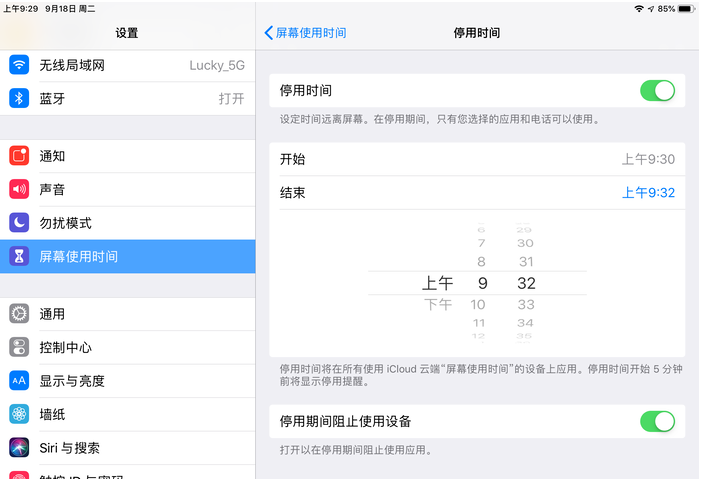Select minute 31 in the picker
Viewport: 702px width, 479px height.
click(526, 261)
